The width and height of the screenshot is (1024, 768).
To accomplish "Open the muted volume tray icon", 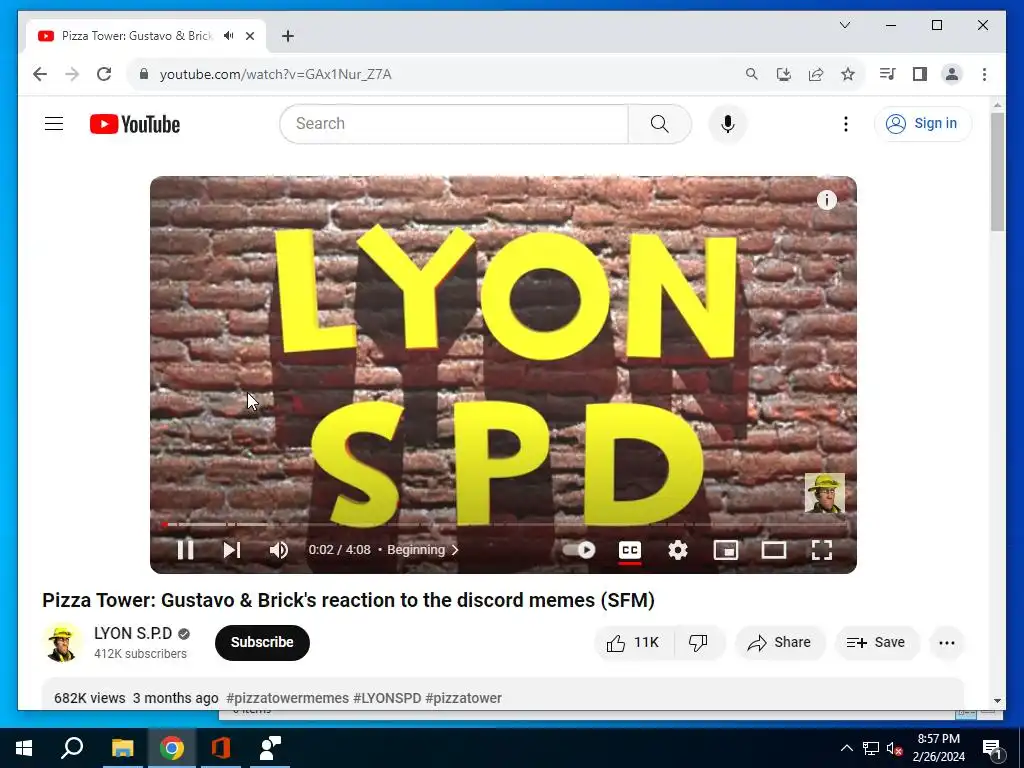I will click(x=894, y=748).
